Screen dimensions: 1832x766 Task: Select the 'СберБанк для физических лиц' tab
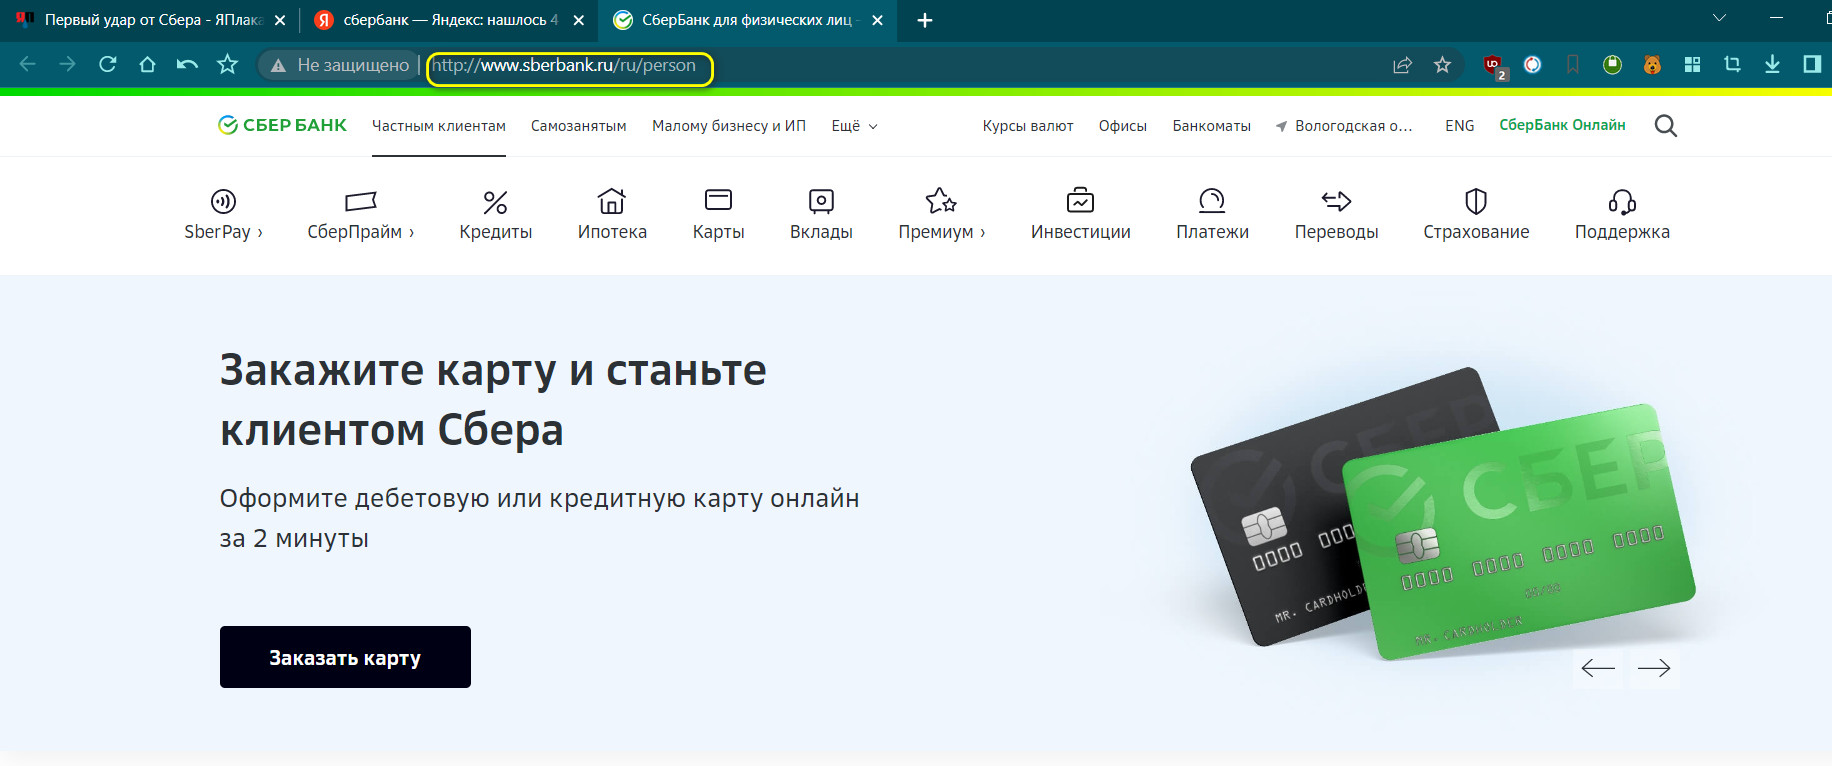point(748,20)
